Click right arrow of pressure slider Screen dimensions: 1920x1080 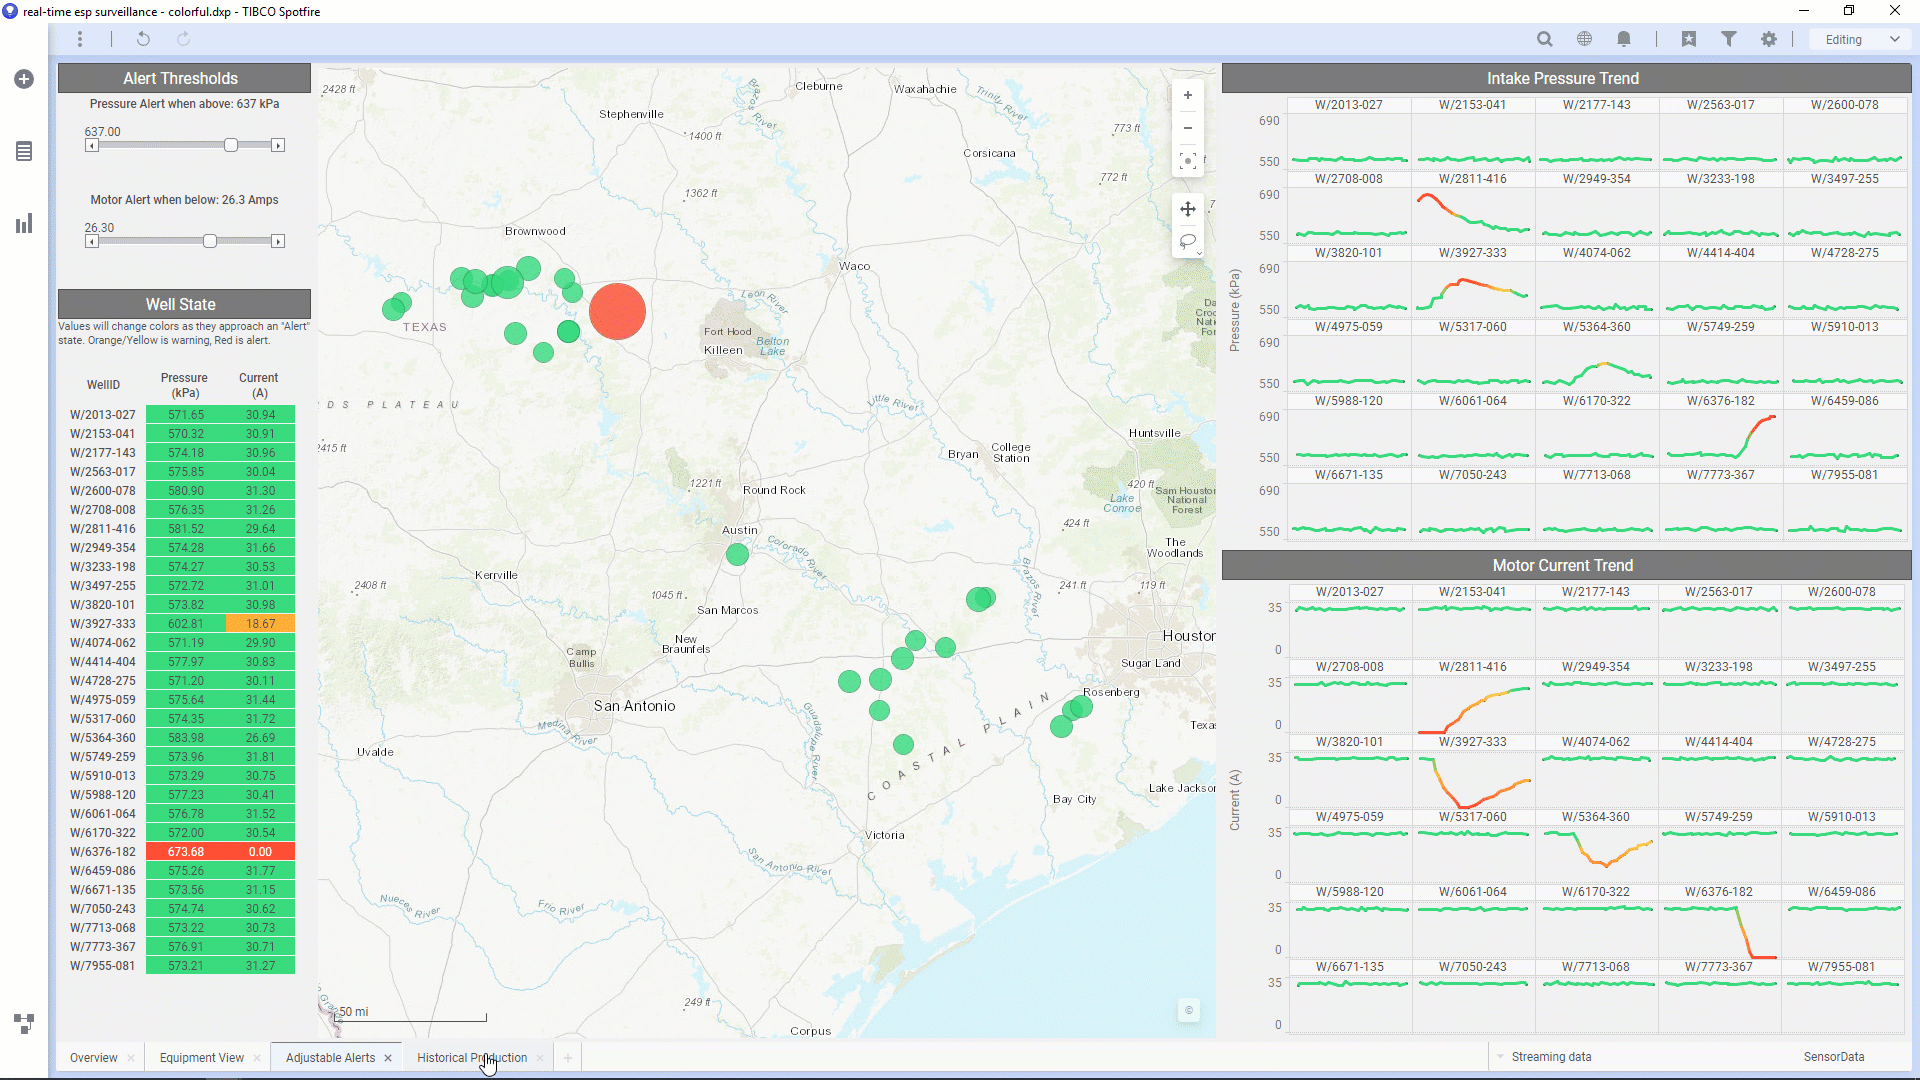pos(278,146)
